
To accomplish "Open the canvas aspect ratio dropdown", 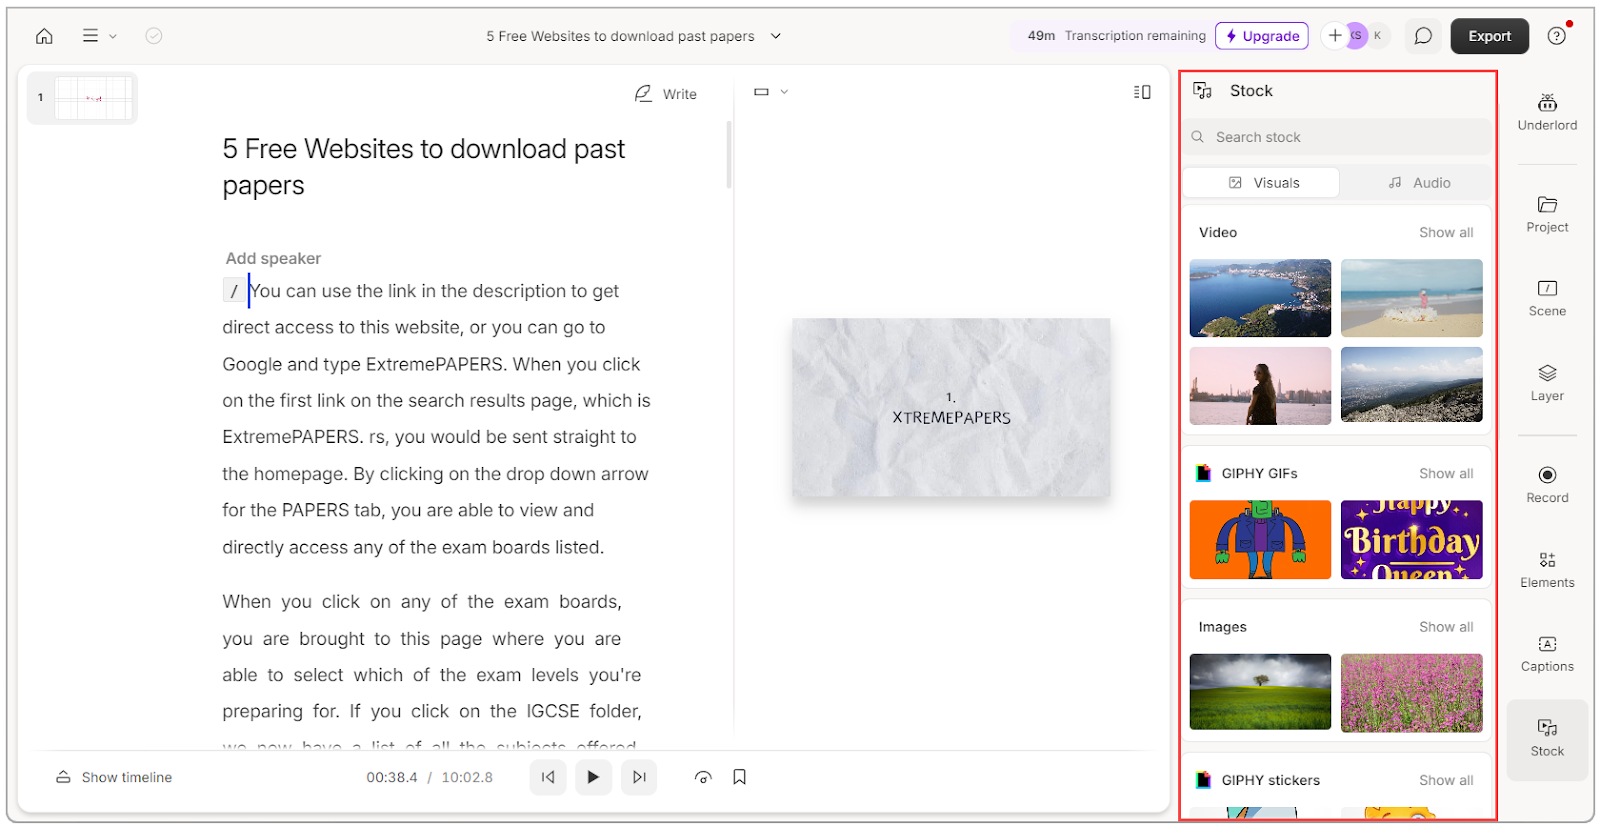I will coord(771,92).
